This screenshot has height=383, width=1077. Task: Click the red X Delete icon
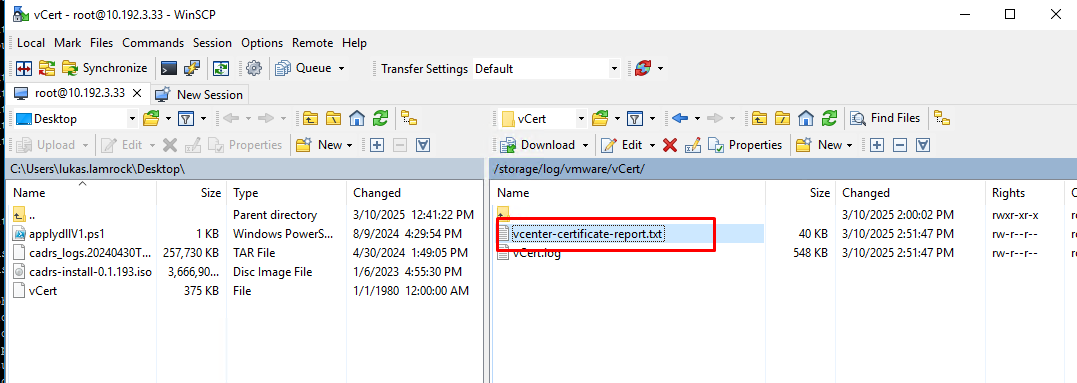coord(670,145)
